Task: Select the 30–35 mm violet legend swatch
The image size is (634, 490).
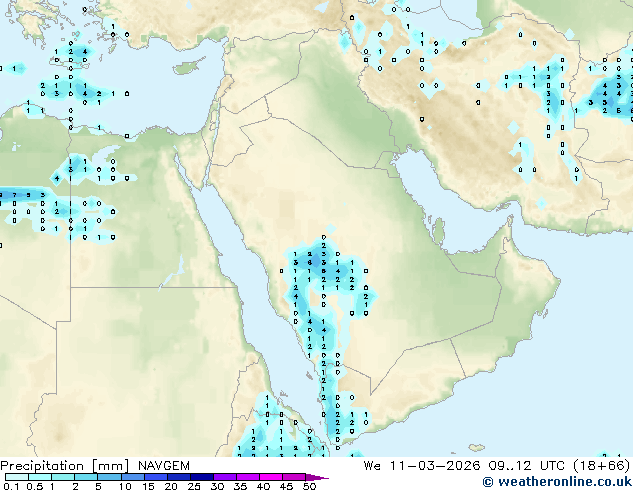Action: 225,477
